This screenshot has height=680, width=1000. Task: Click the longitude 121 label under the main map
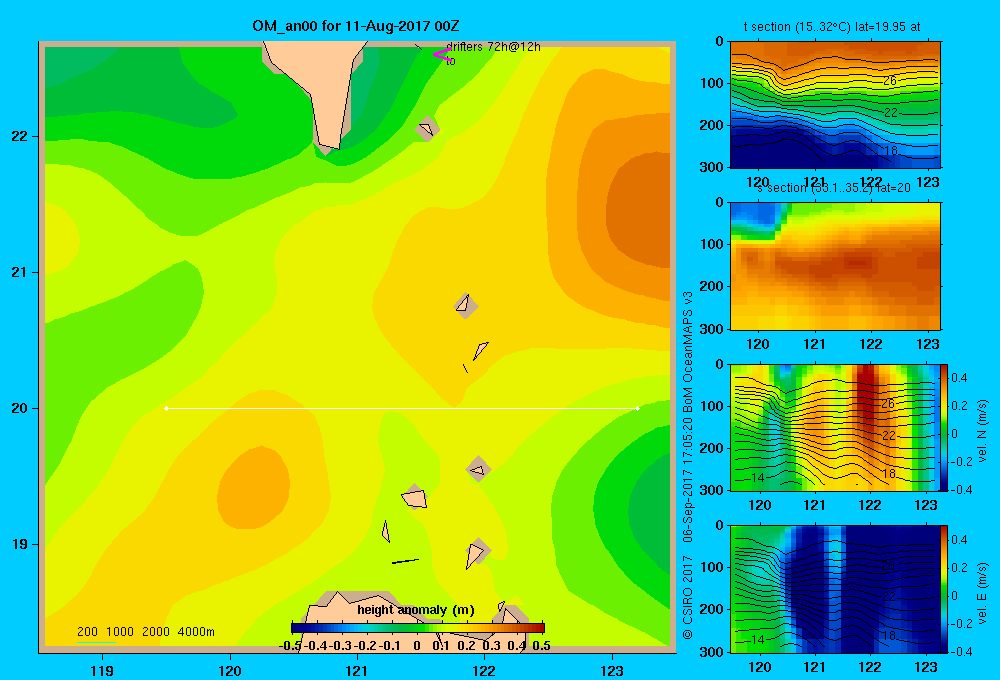point(357,670)
